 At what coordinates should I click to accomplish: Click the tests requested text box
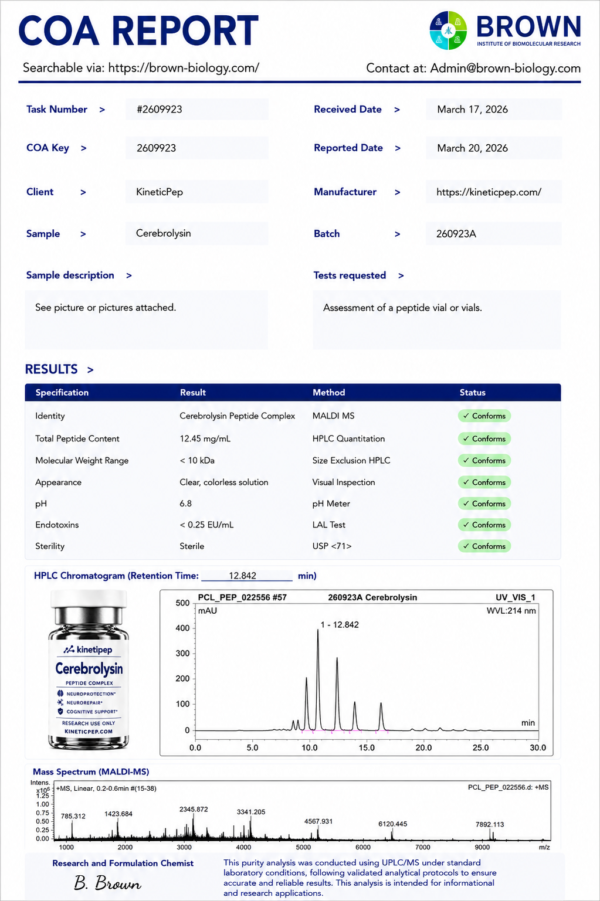point(437,319)
